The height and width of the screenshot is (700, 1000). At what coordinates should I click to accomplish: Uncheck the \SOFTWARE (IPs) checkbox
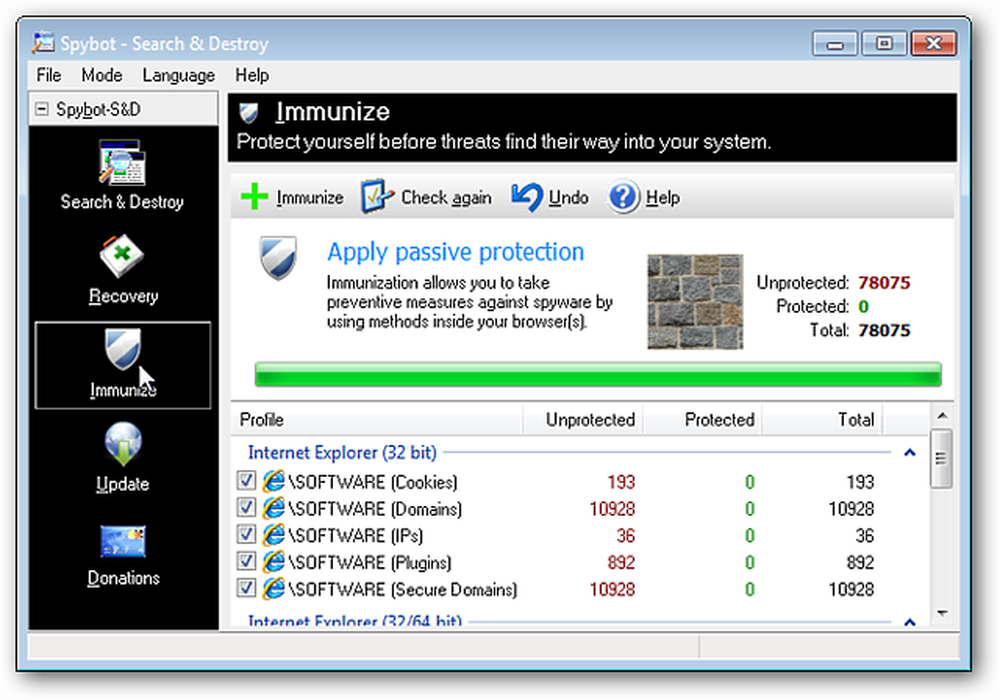click(246, 534)
